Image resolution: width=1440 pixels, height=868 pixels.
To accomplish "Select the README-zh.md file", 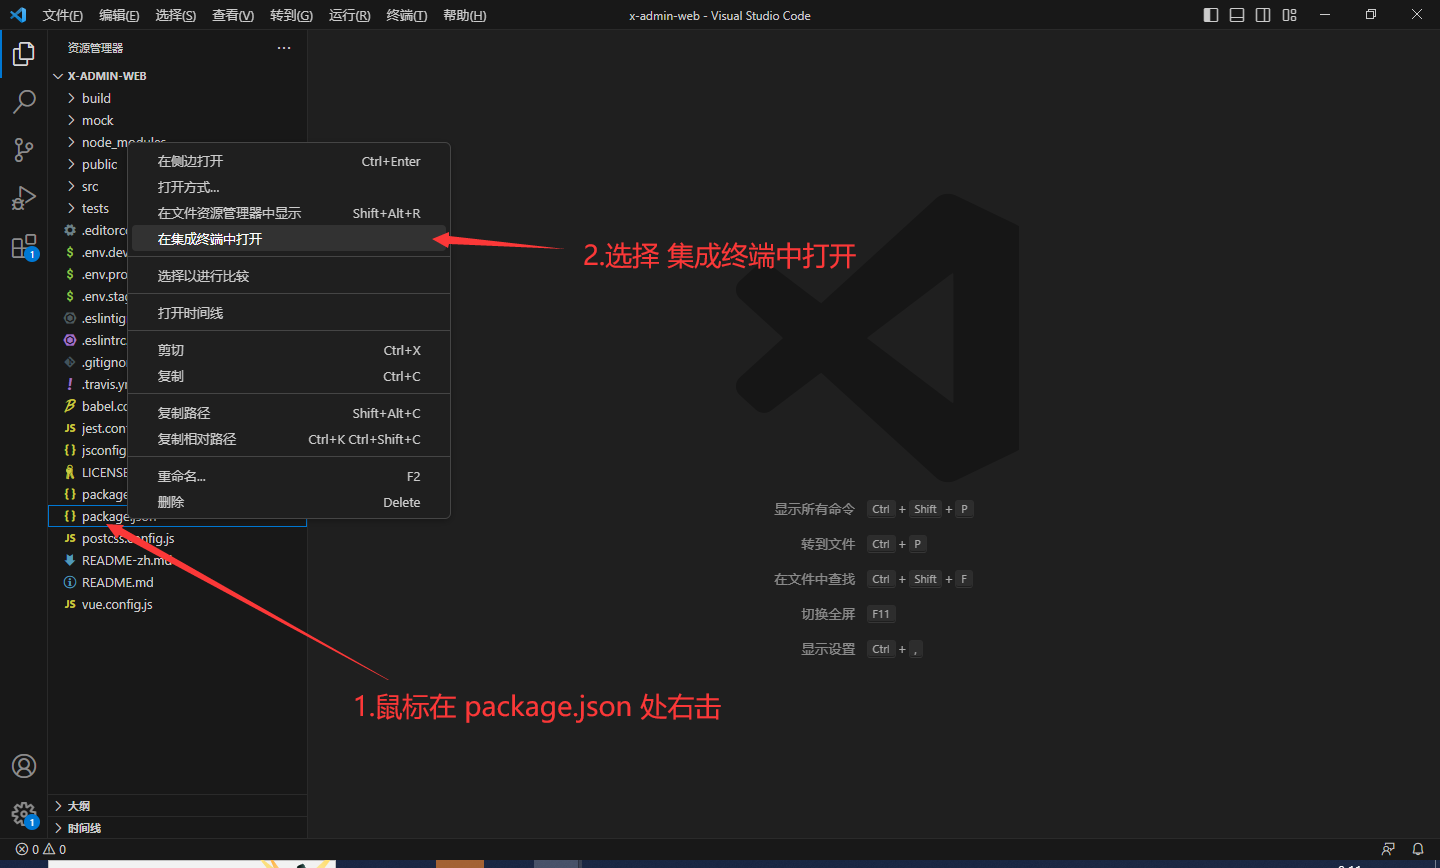I will [177, 560].
